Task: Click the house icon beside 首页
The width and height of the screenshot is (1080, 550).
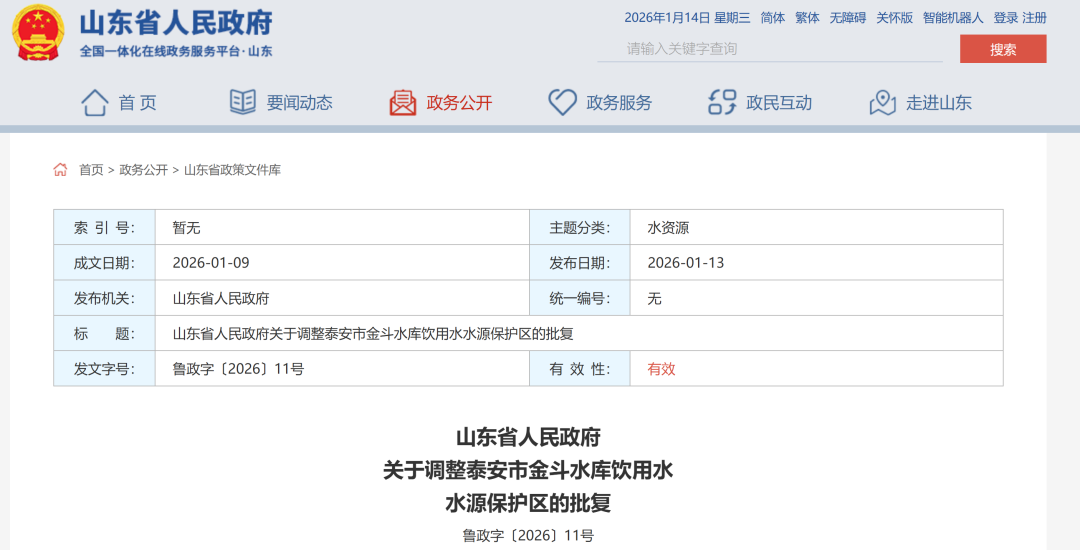Action: click(95, 102)
